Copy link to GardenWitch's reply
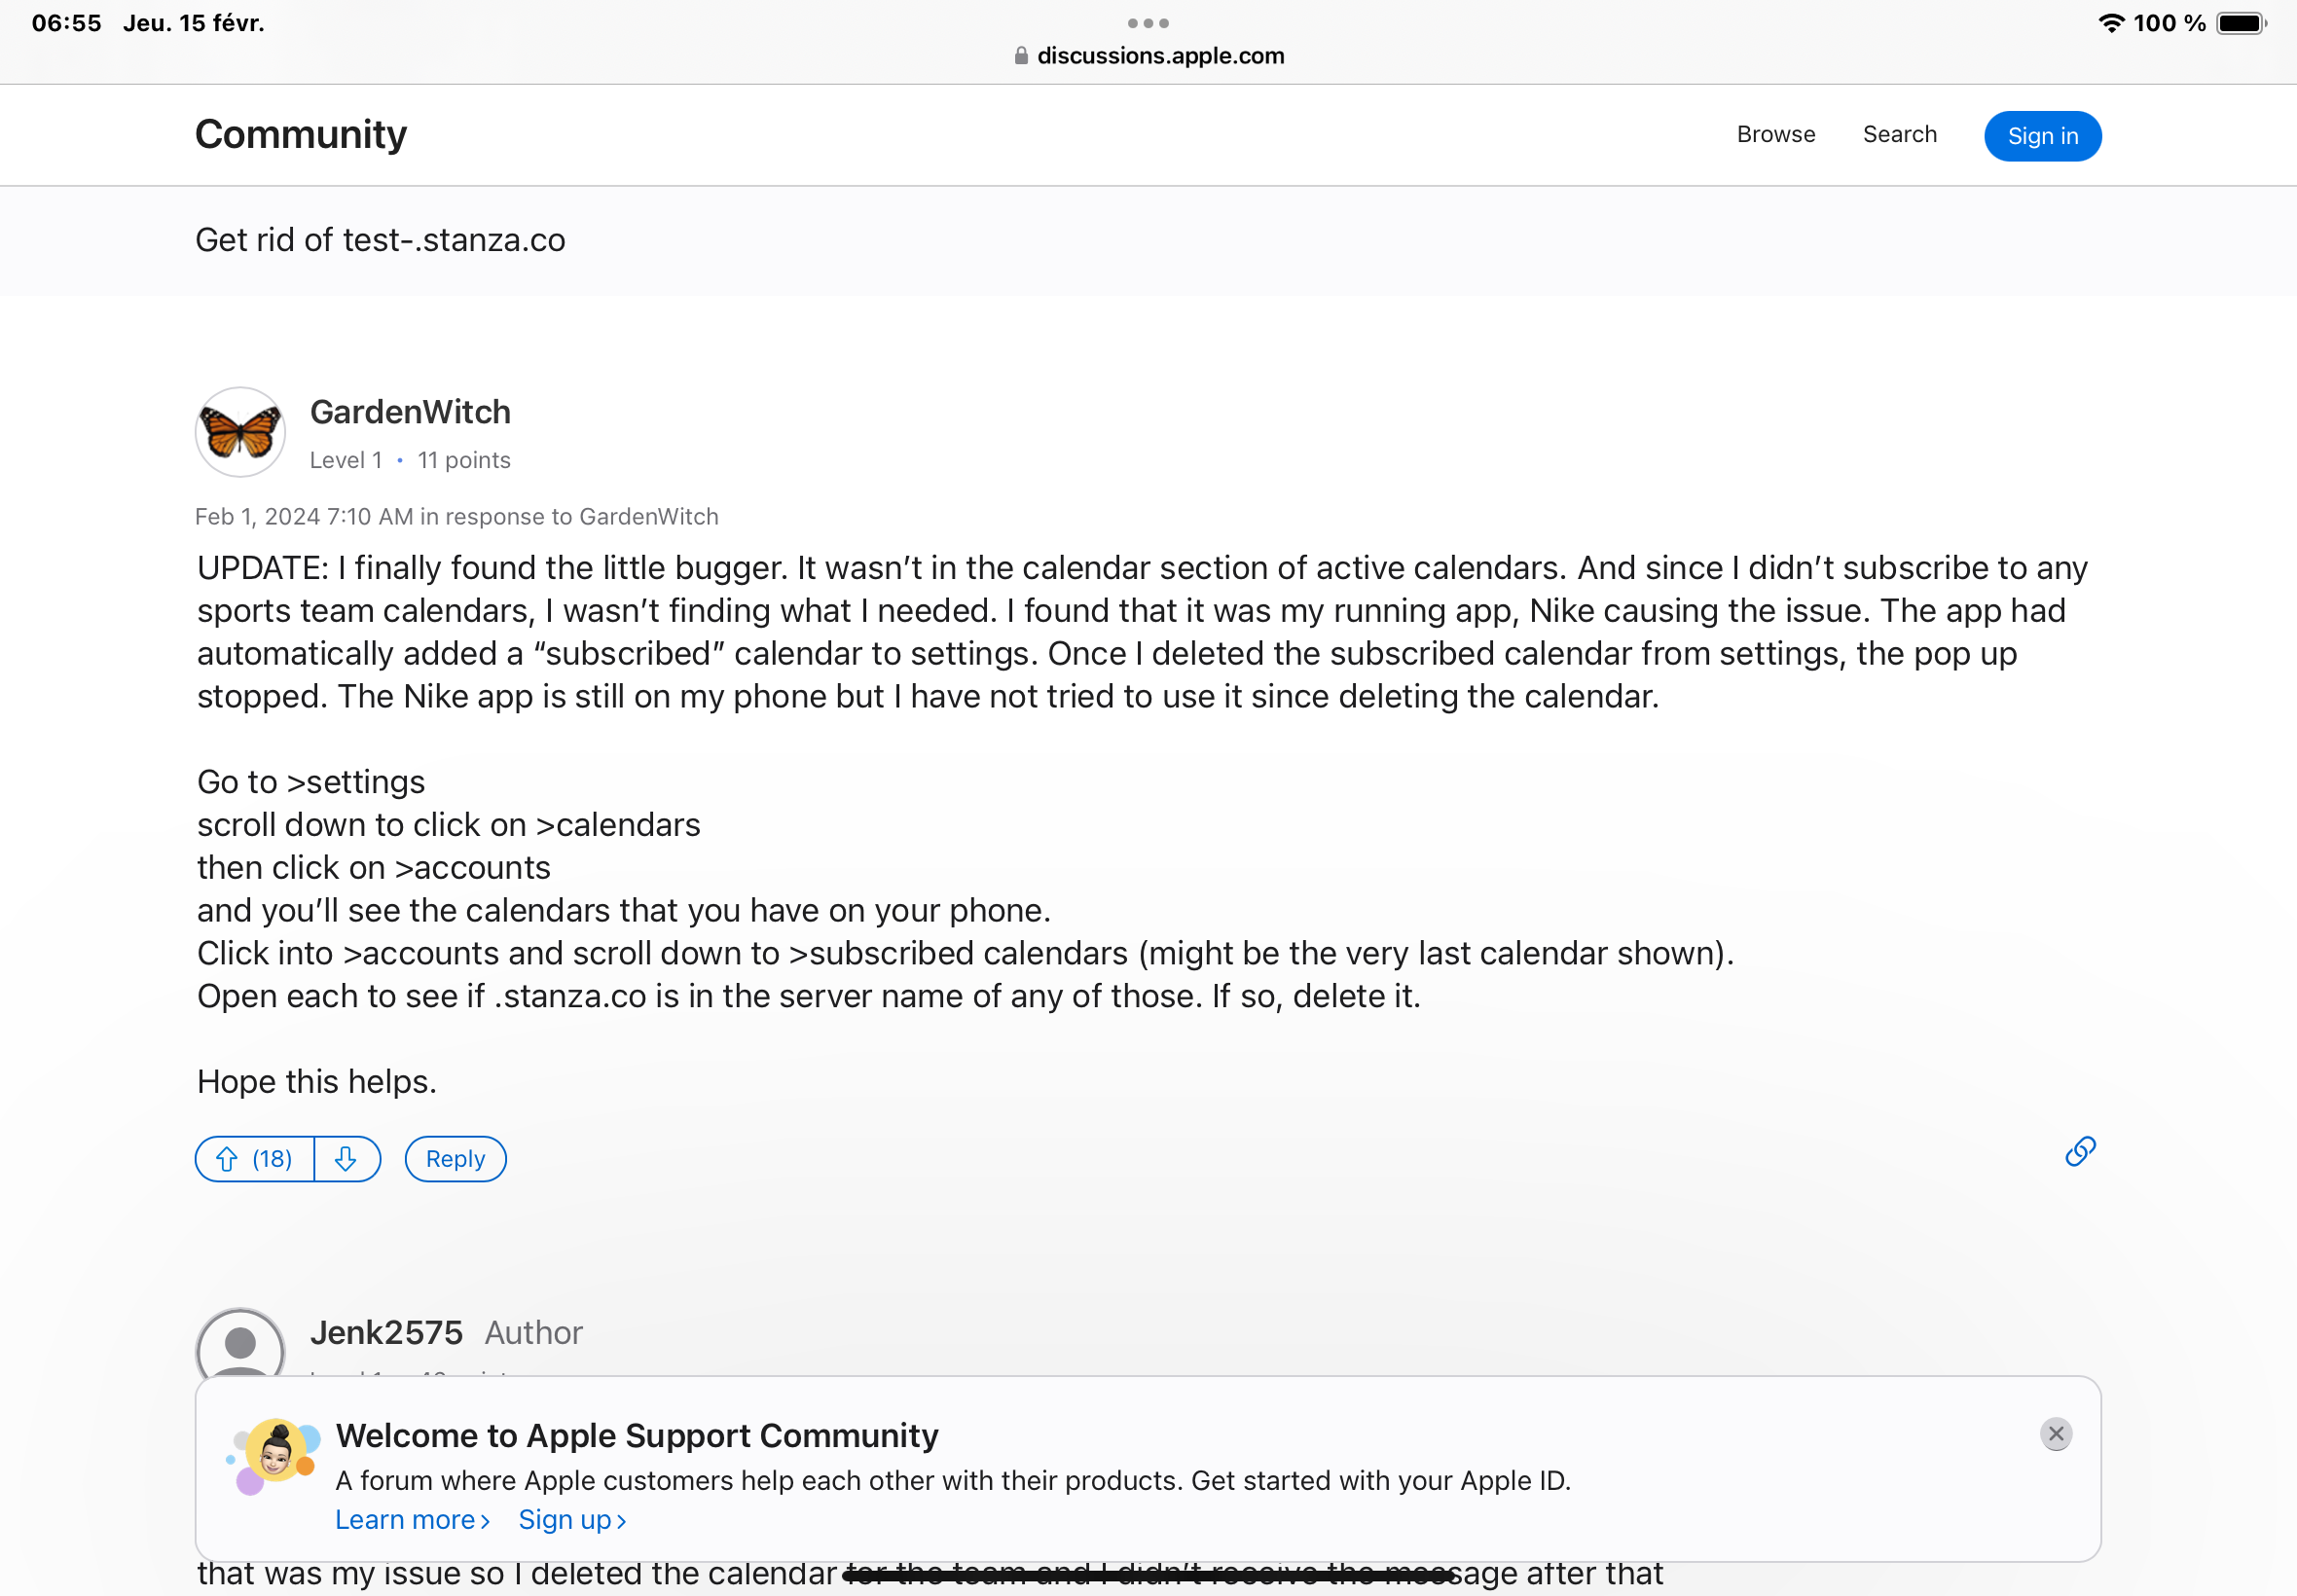The height and width of the screenshot is (1596, 2297). 2080,1152
